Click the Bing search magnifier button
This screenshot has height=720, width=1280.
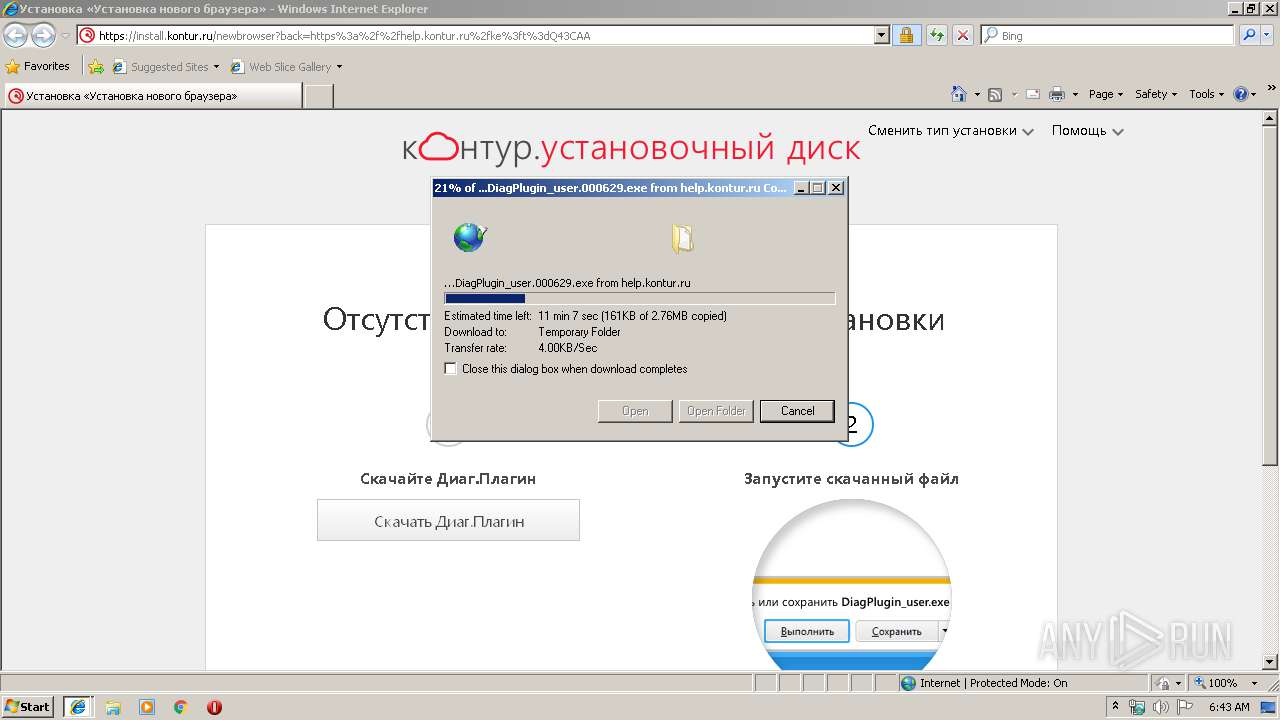1248,35
